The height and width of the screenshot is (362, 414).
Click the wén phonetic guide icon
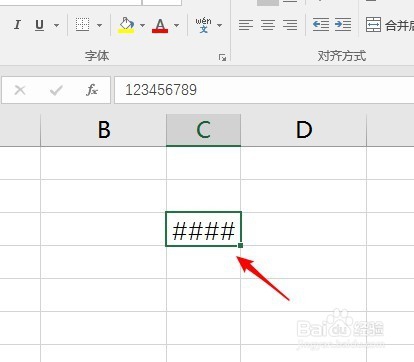(203, 25)
